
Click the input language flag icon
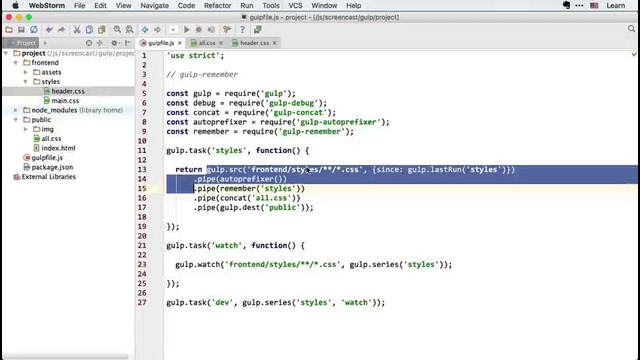pos(594,5)
